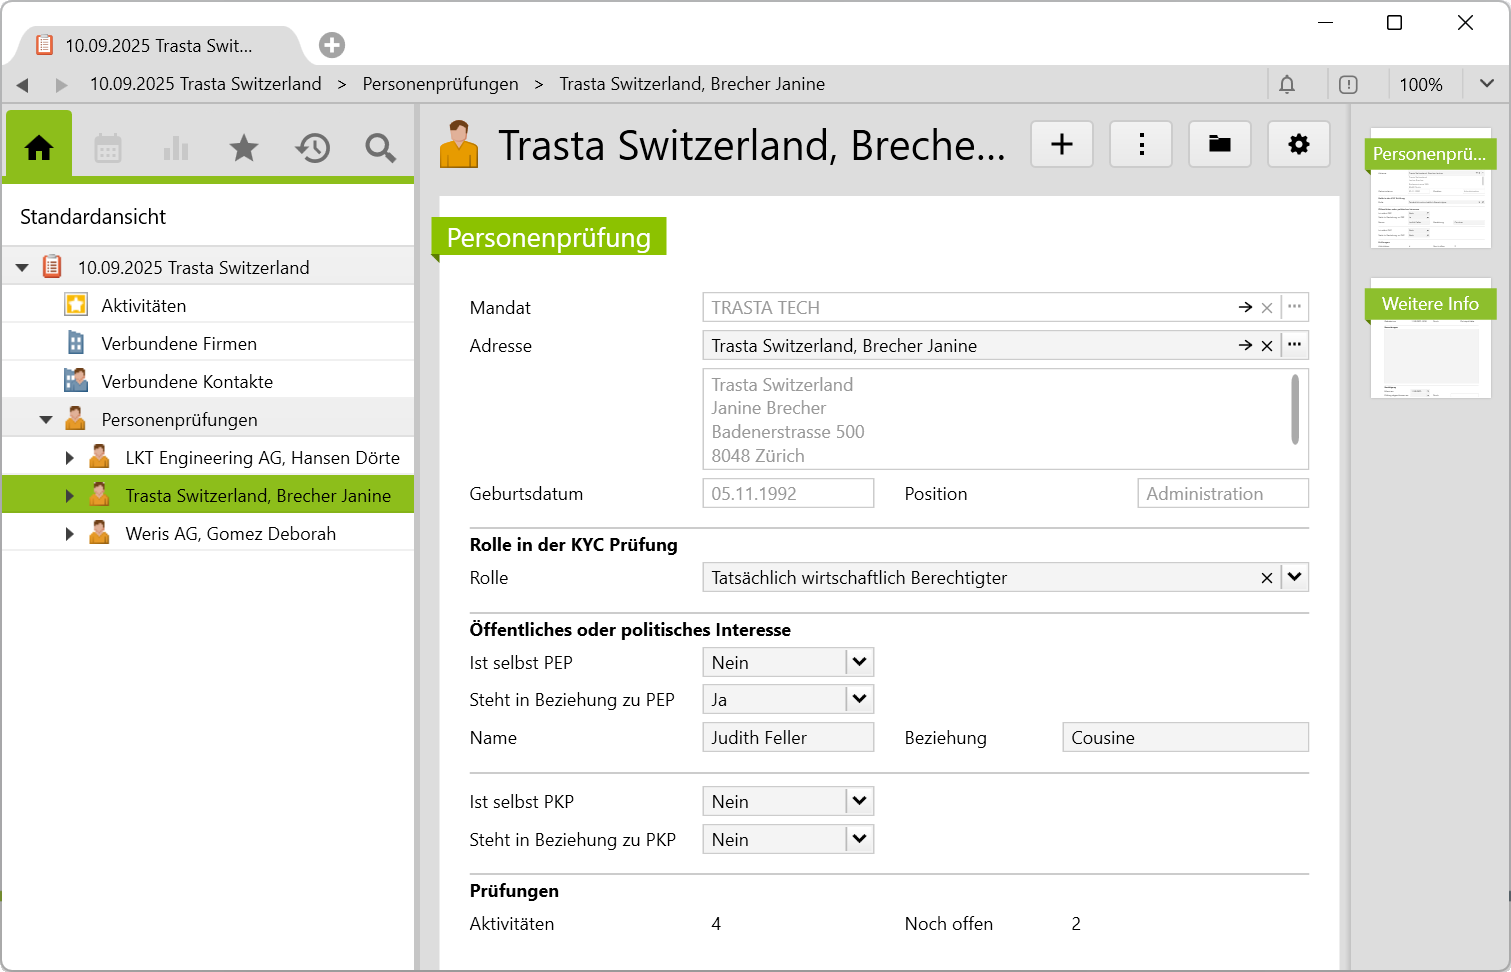Viewport: 1511px width, 972px height.
Task: Clear the Adresse field with X
Action: [1267, 346]
